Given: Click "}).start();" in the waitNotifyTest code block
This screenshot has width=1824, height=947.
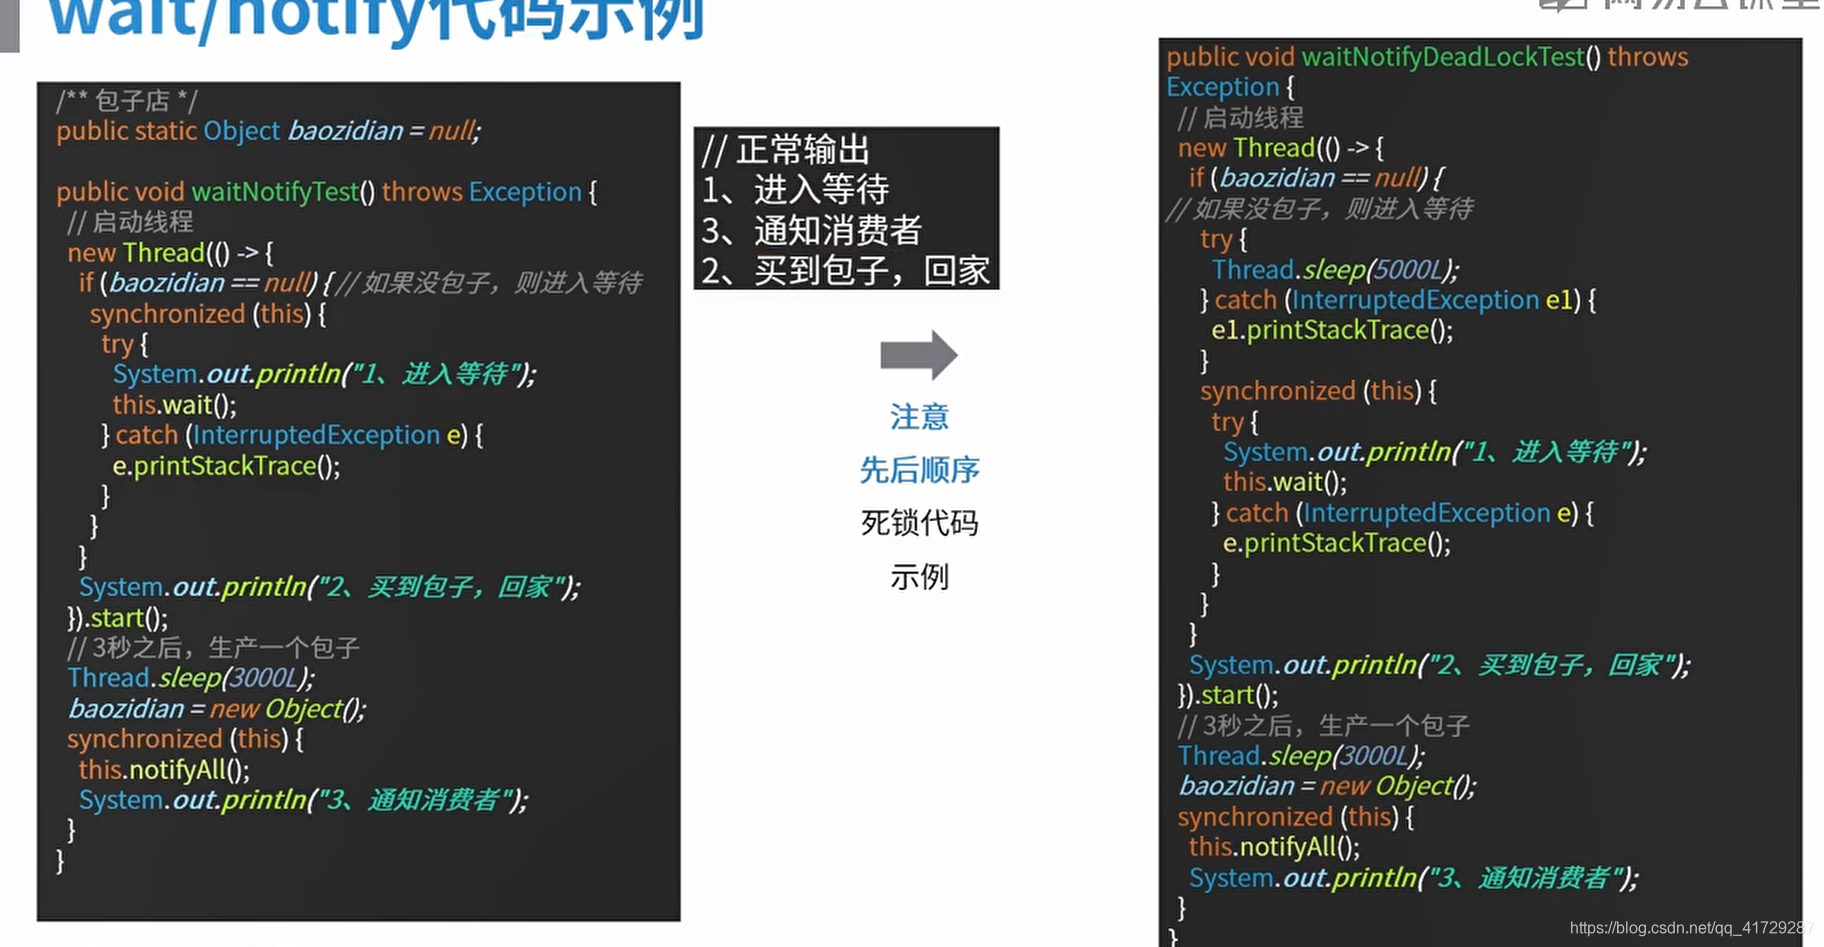Looking at the screenshot, I should point(118,617).
